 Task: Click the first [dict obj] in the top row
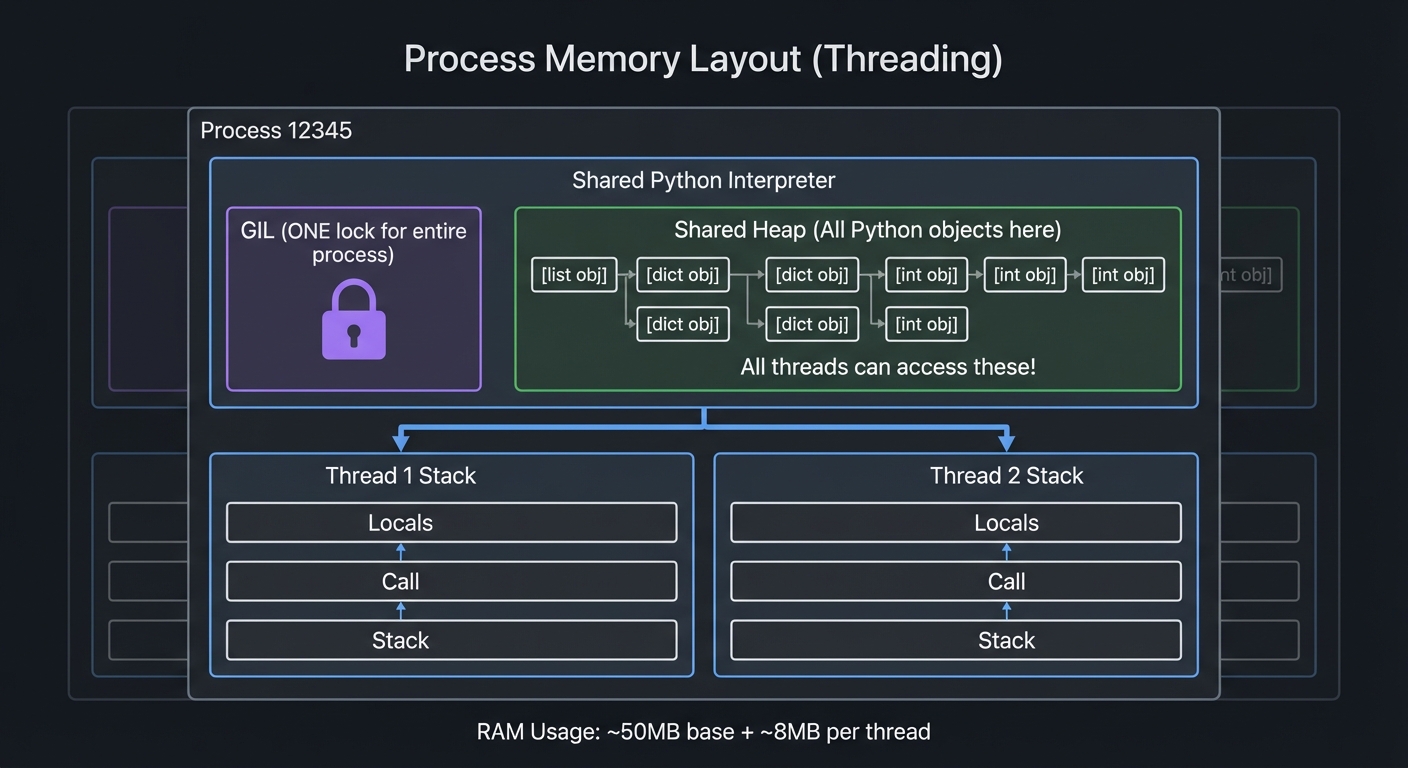(683, 275)
